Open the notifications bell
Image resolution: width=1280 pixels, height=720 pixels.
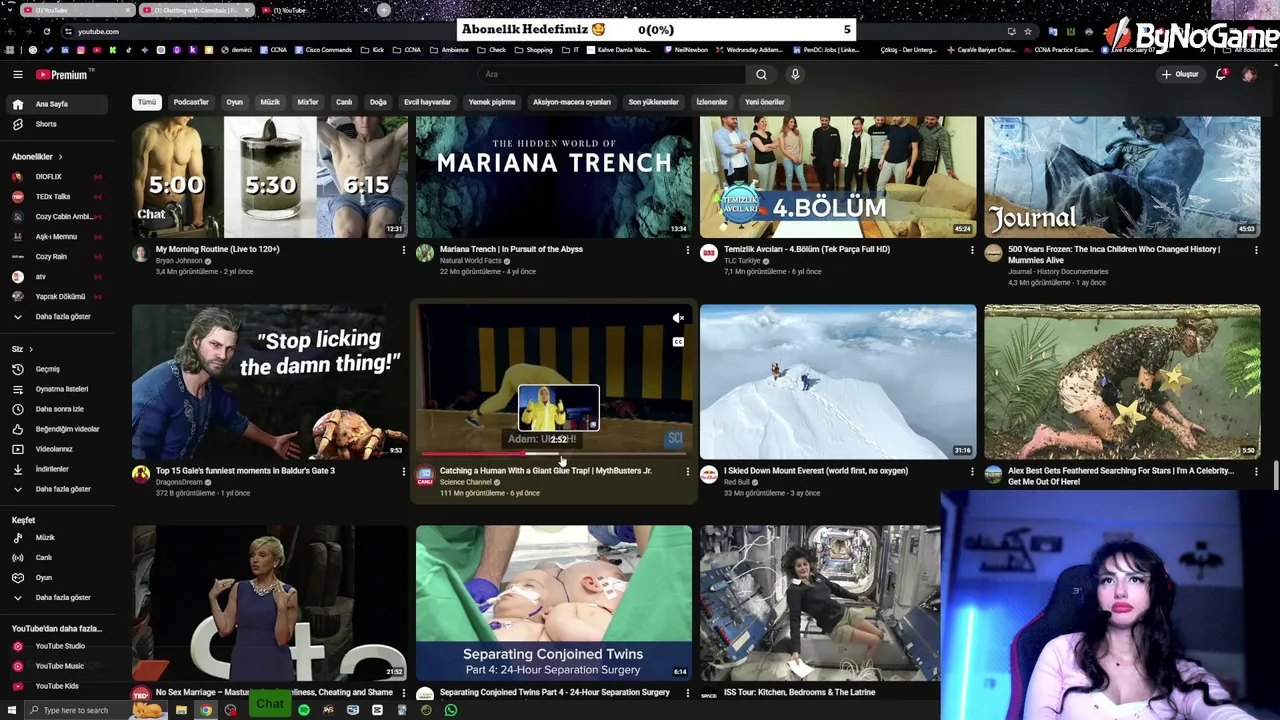(x=1221, y=74)
